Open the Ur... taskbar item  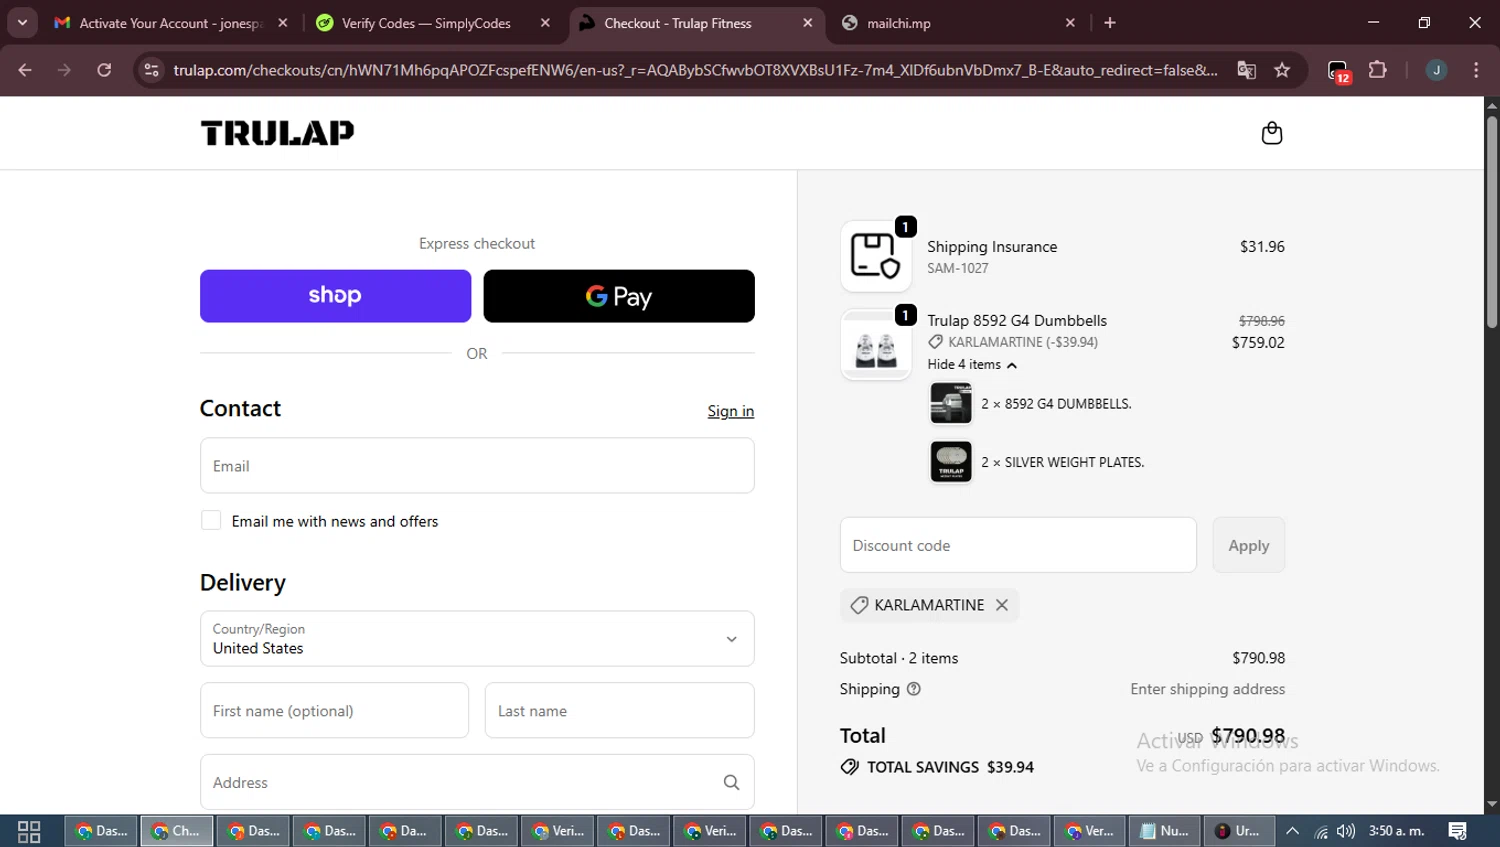coord(1239,831)
